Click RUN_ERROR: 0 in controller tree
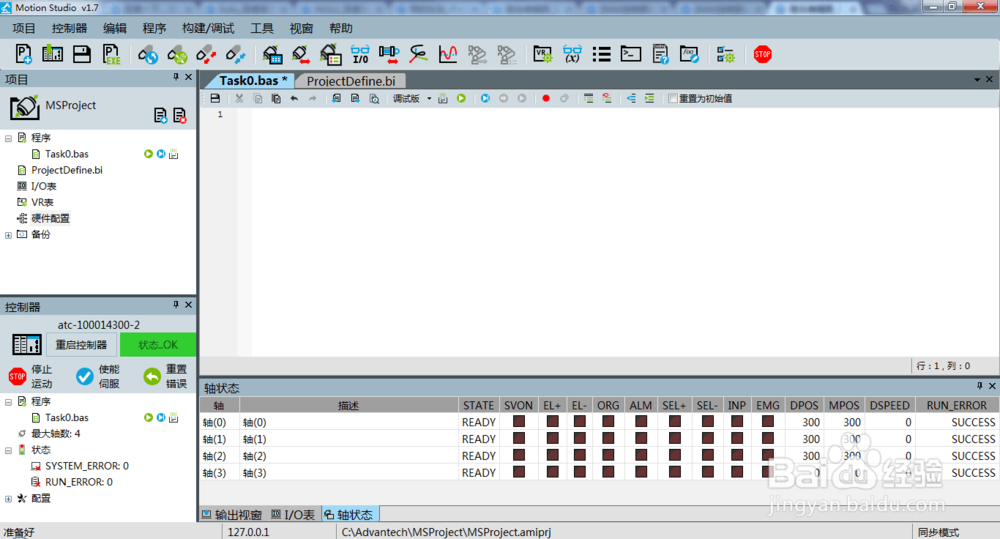 point(78,482)
